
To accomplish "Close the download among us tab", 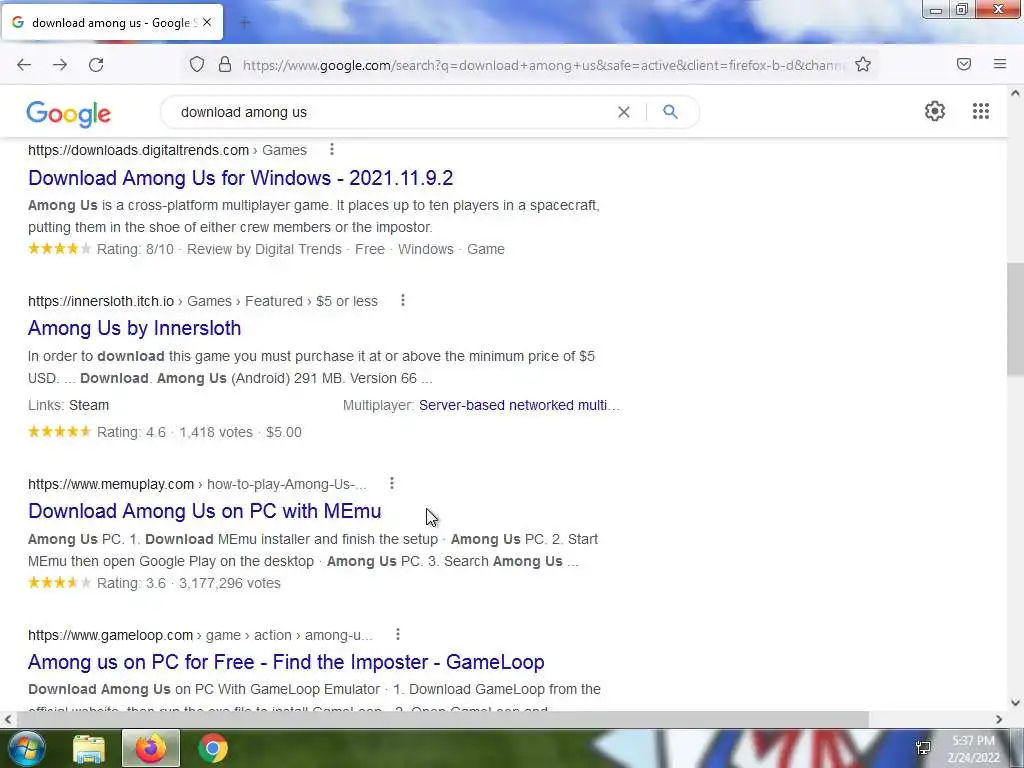I will [207, 23].
